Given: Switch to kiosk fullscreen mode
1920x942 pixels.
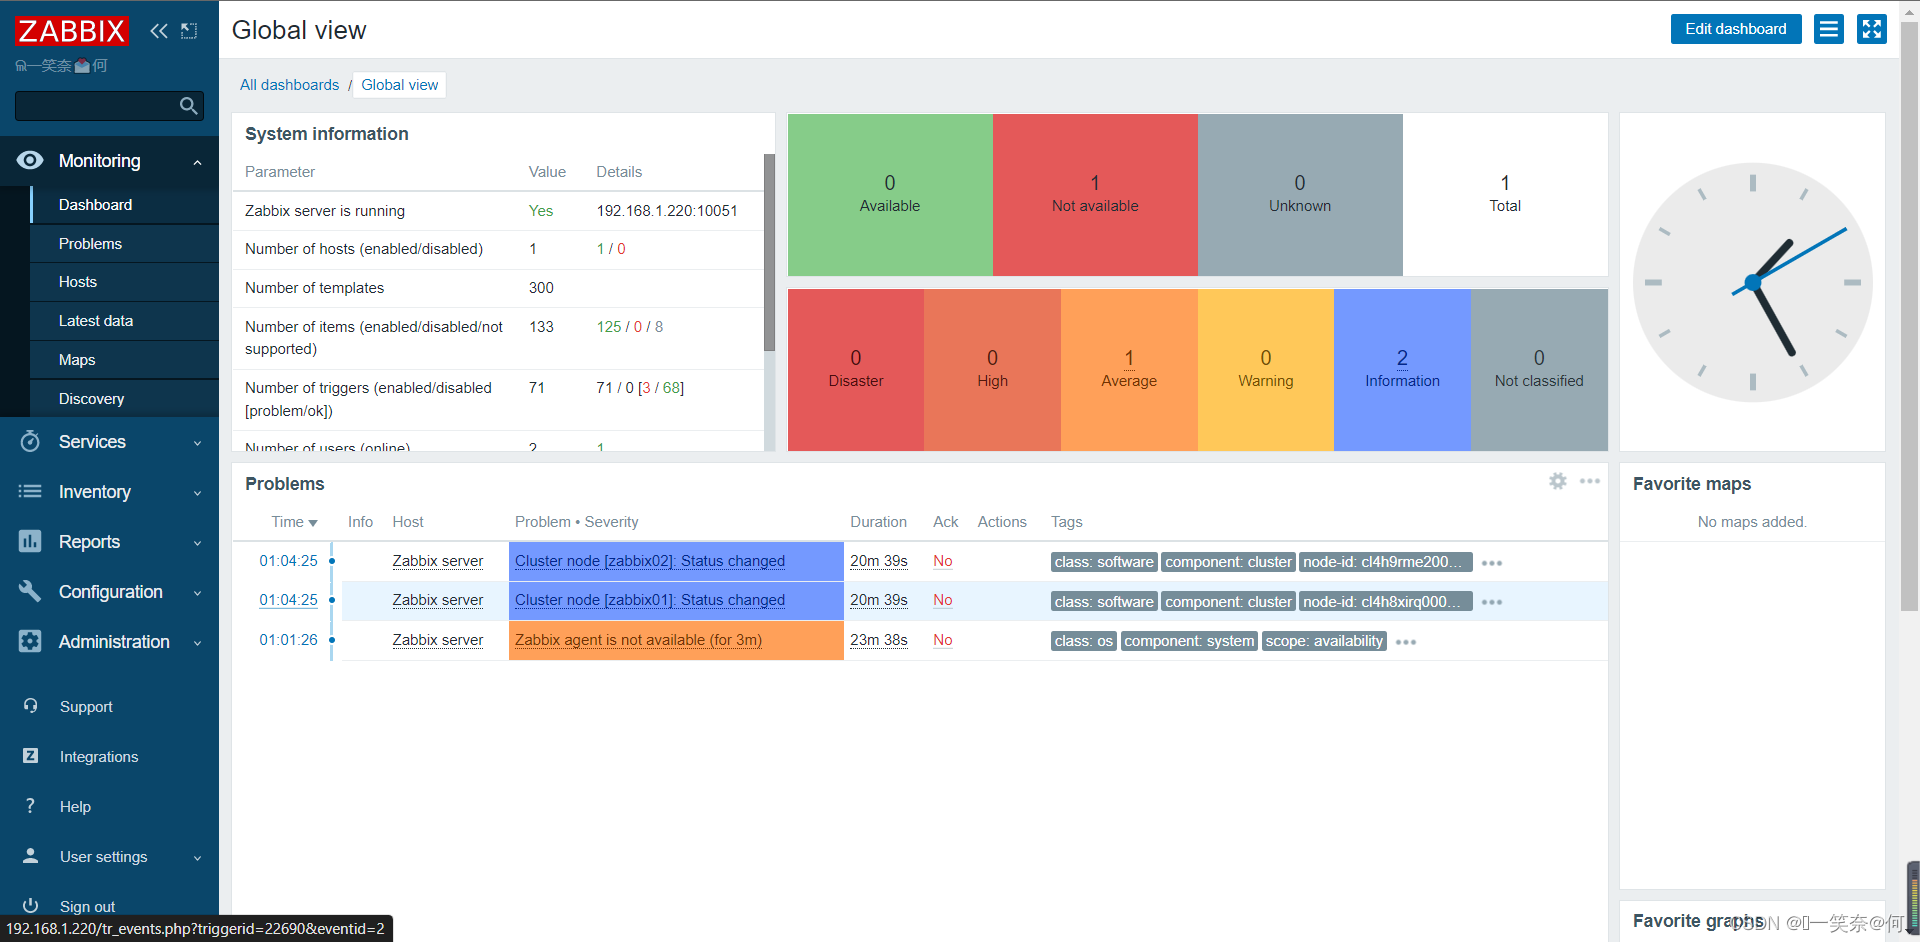Looking at the screenshot, I should pos(1872,29).
